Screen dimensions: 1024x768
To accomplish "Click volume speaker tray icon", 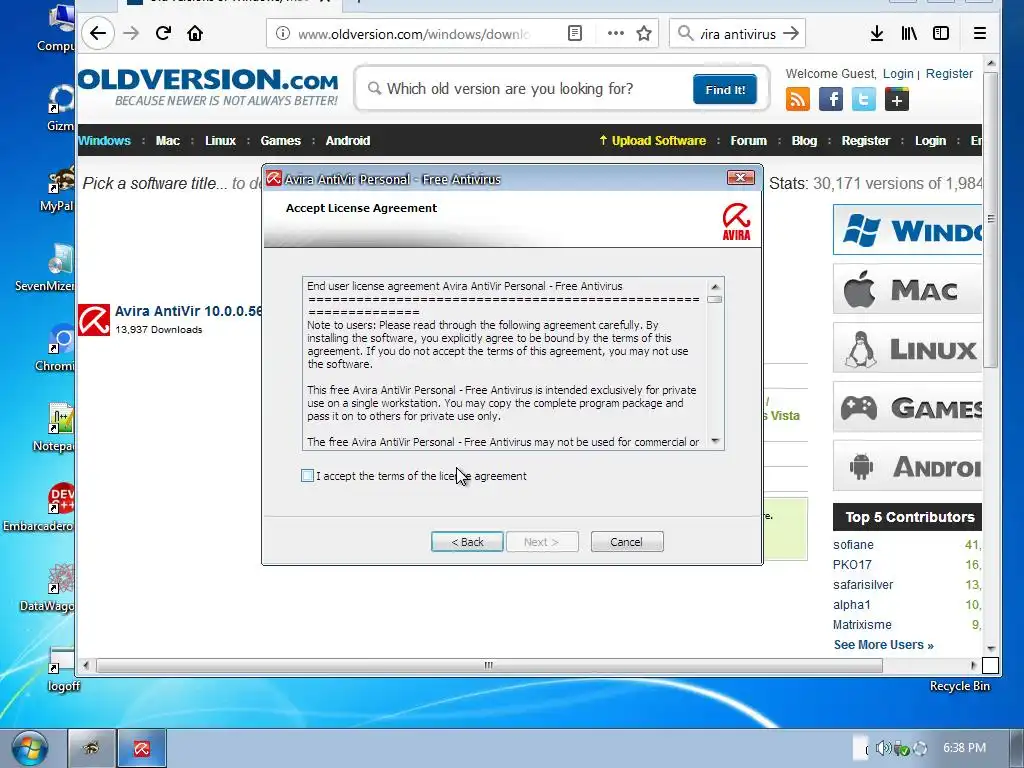I will 884,748.
